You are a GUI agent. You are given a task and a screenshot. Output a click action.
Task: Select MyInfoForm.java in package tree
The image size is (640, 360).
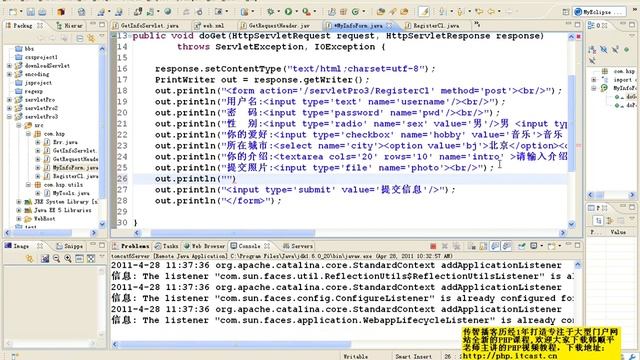click(x=71, y=168)
